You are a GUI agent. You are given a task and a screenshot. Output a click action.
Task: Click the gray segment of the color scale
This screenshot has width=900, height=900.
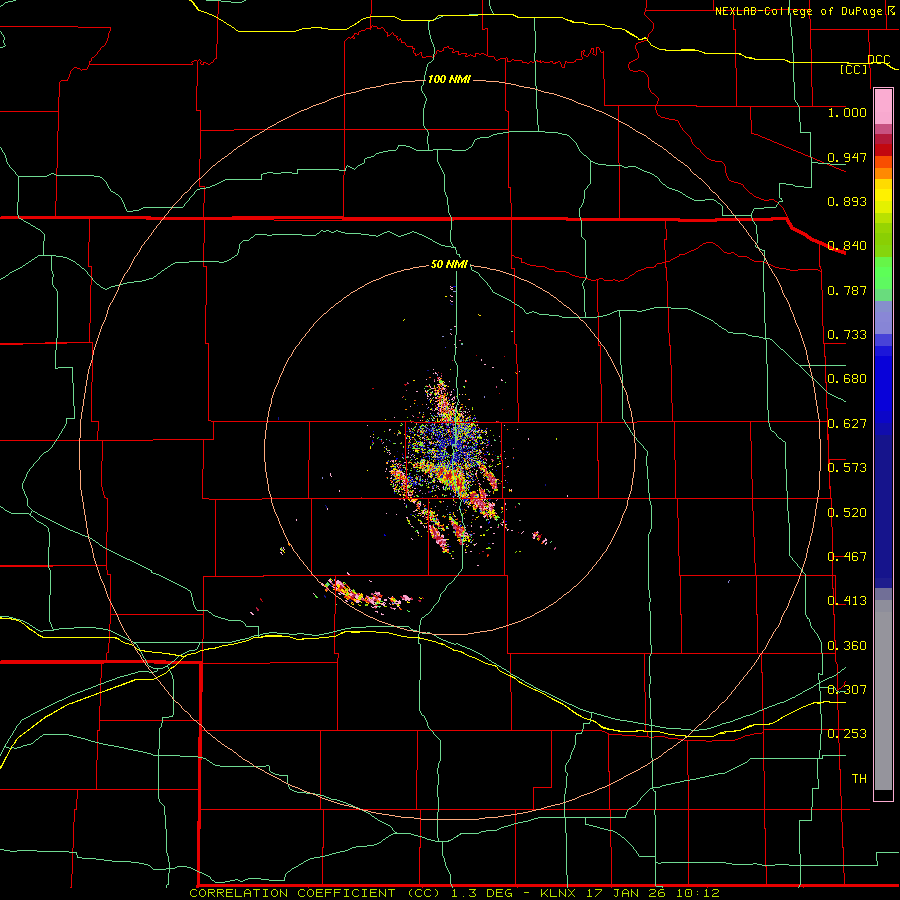point(883,695)
